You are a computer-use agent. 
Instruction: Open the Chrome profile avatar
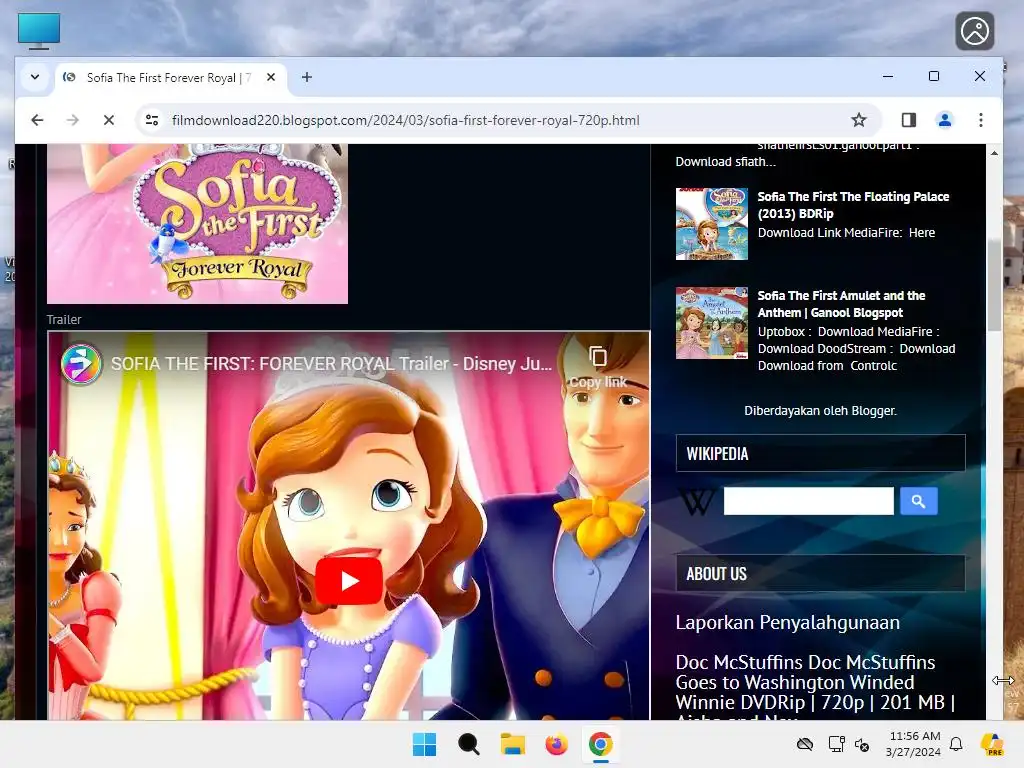(944, 120)
